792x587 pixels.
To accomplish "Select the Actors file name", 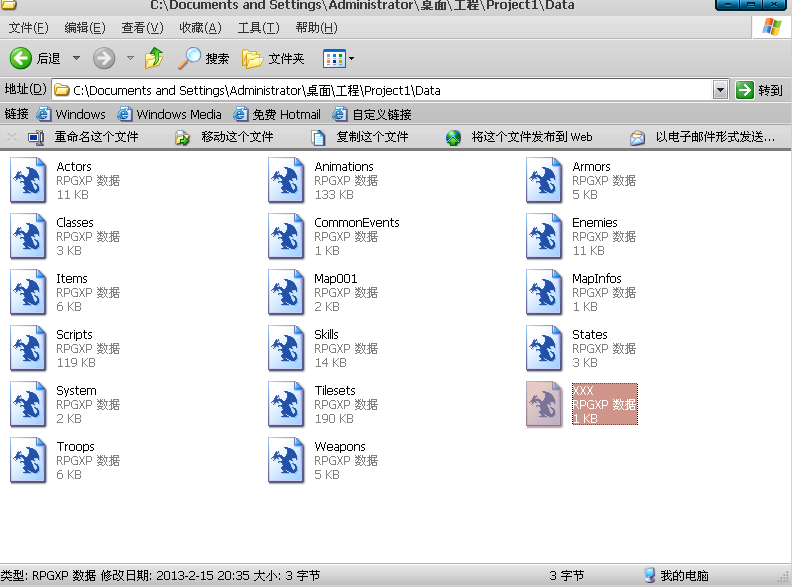I will pos(74,166).
